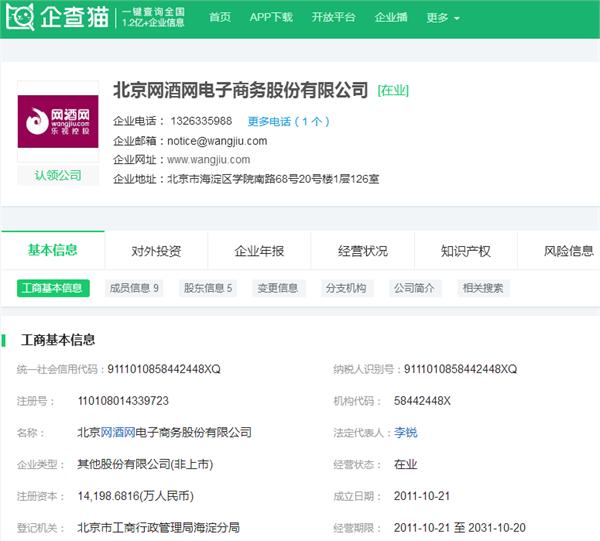600x541 pixels.
Task: Switch to the 对外投资 tab
Action: (156, 251)
